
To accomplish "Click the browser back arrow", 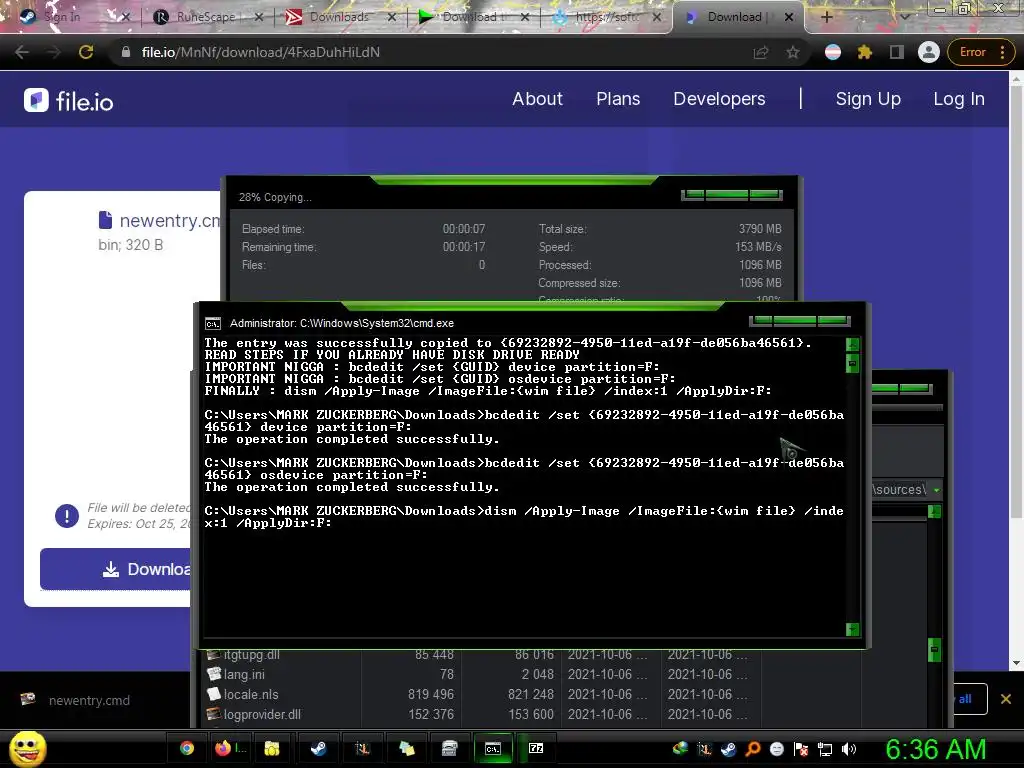I will pyautogui.click(x=22, y=52).
